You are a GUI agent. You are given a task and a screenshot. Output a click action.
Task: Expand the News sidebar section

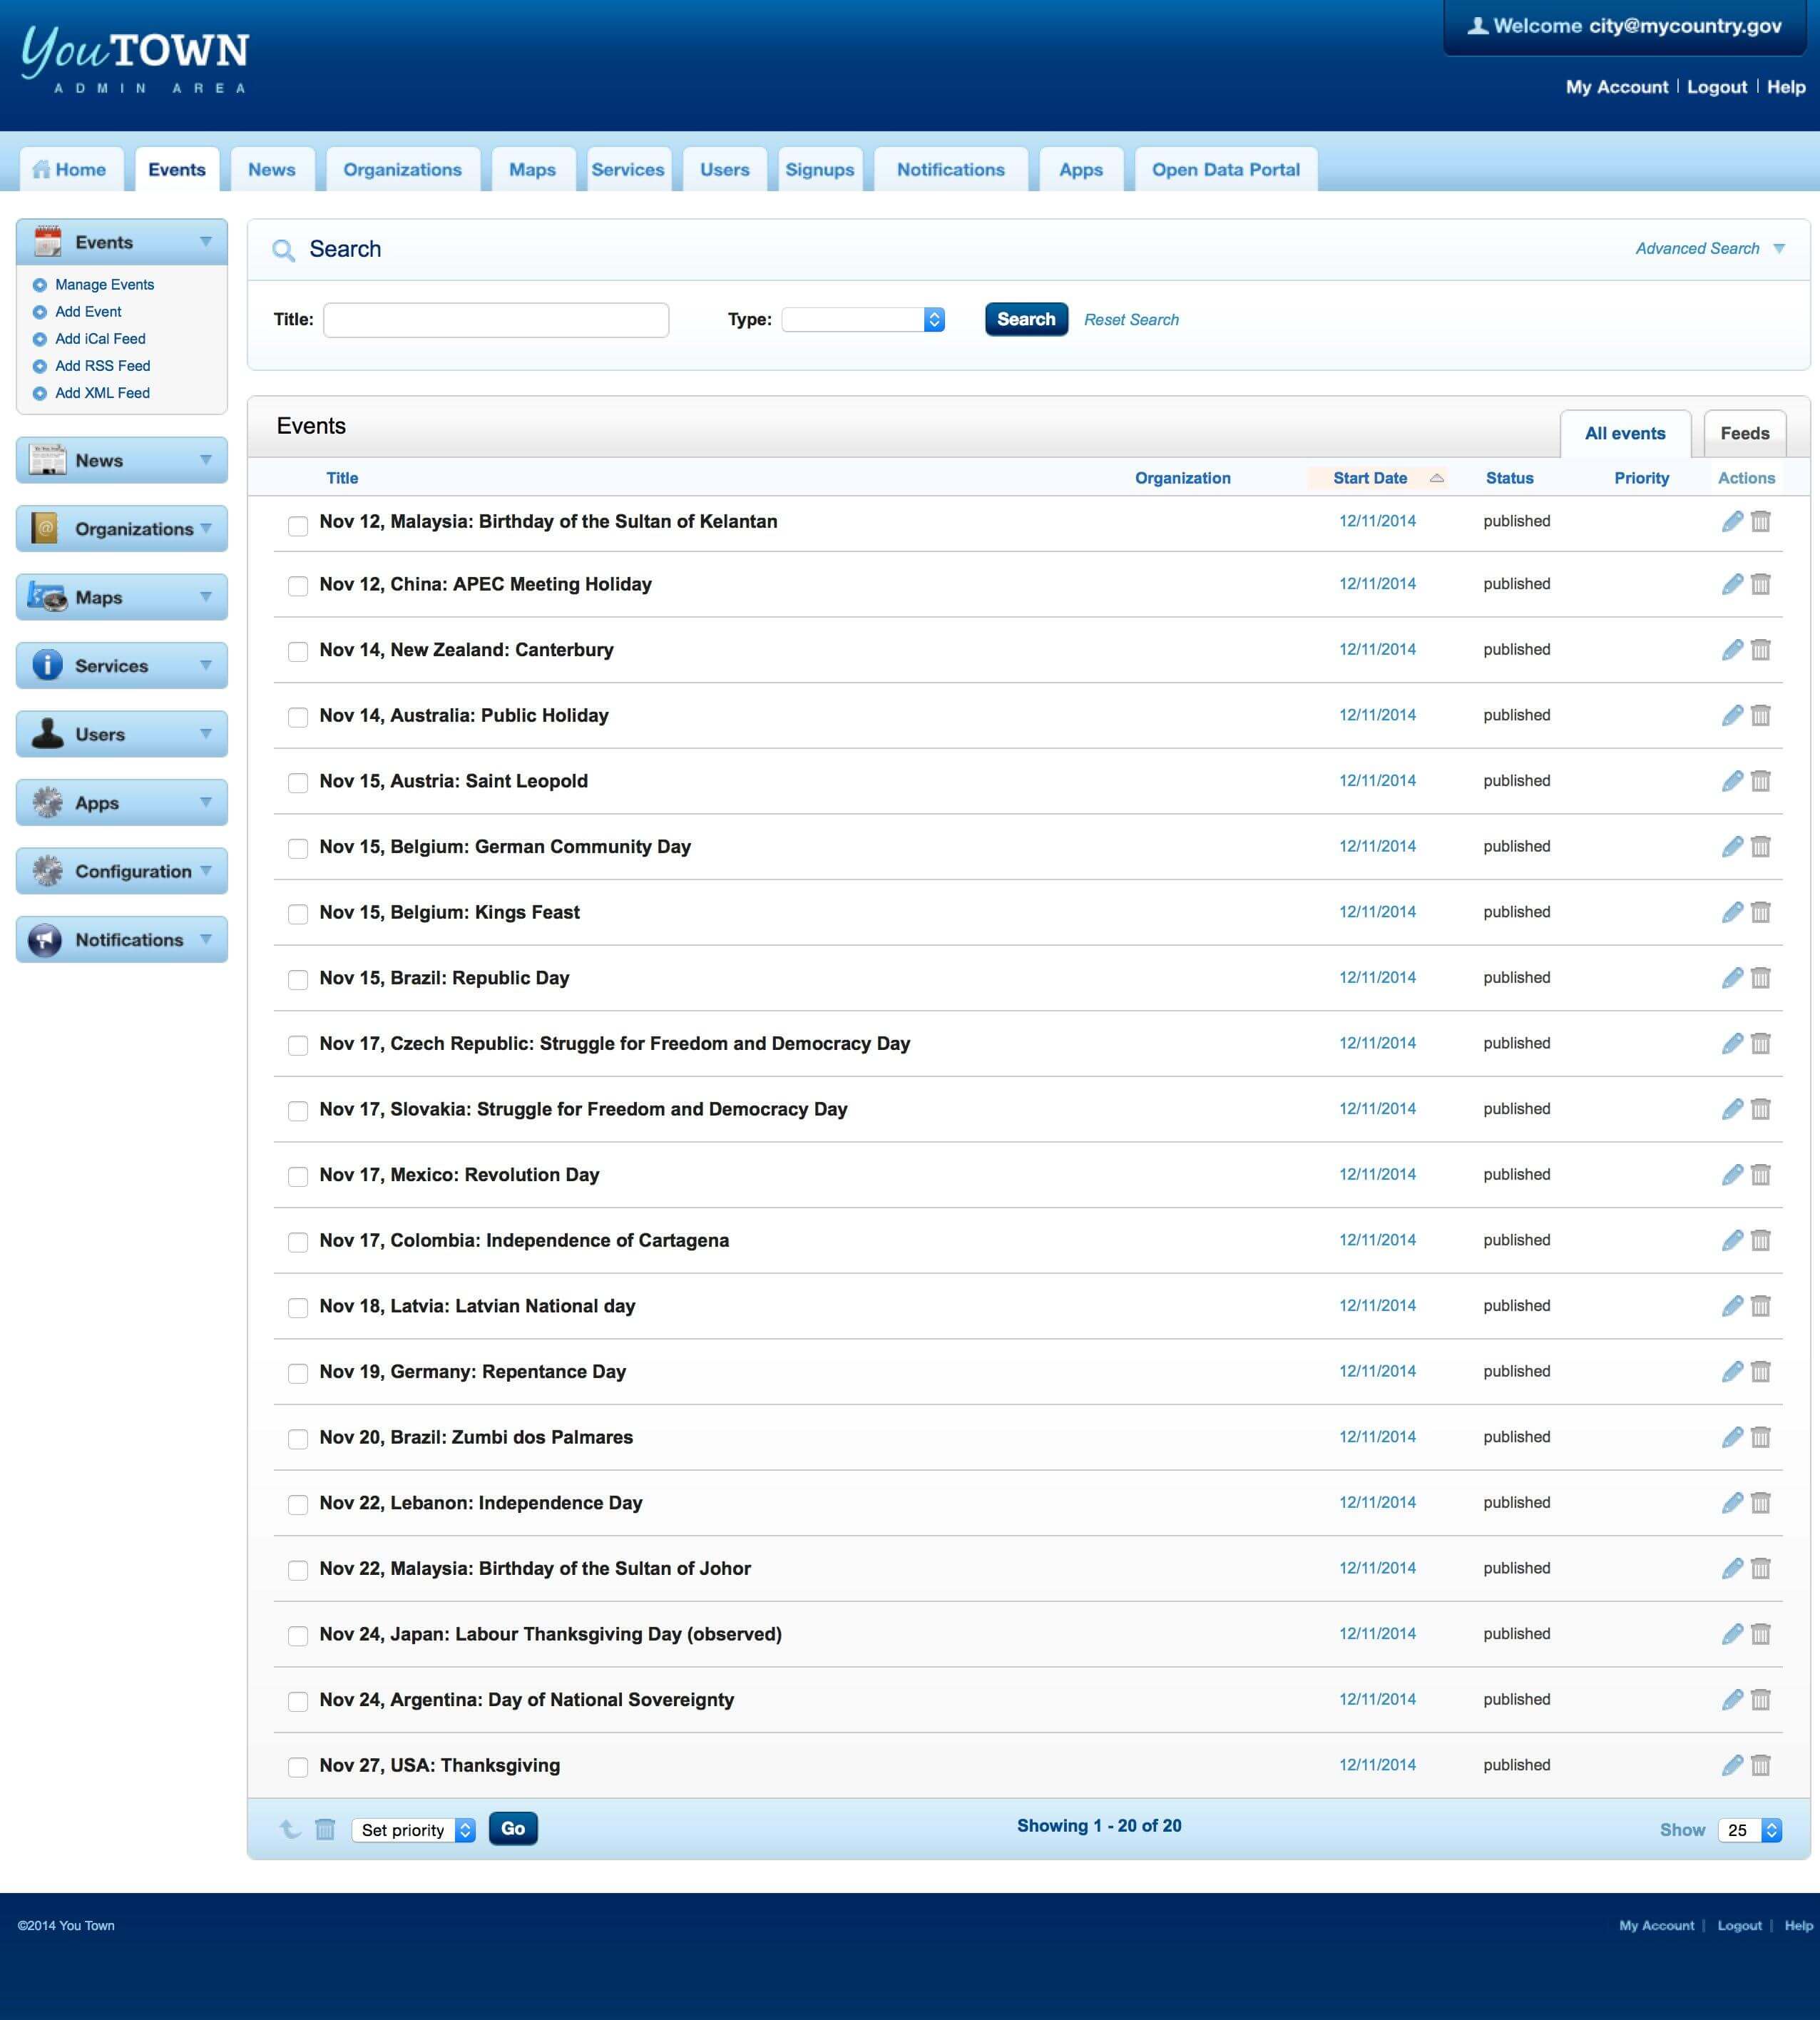coord(122,460)
